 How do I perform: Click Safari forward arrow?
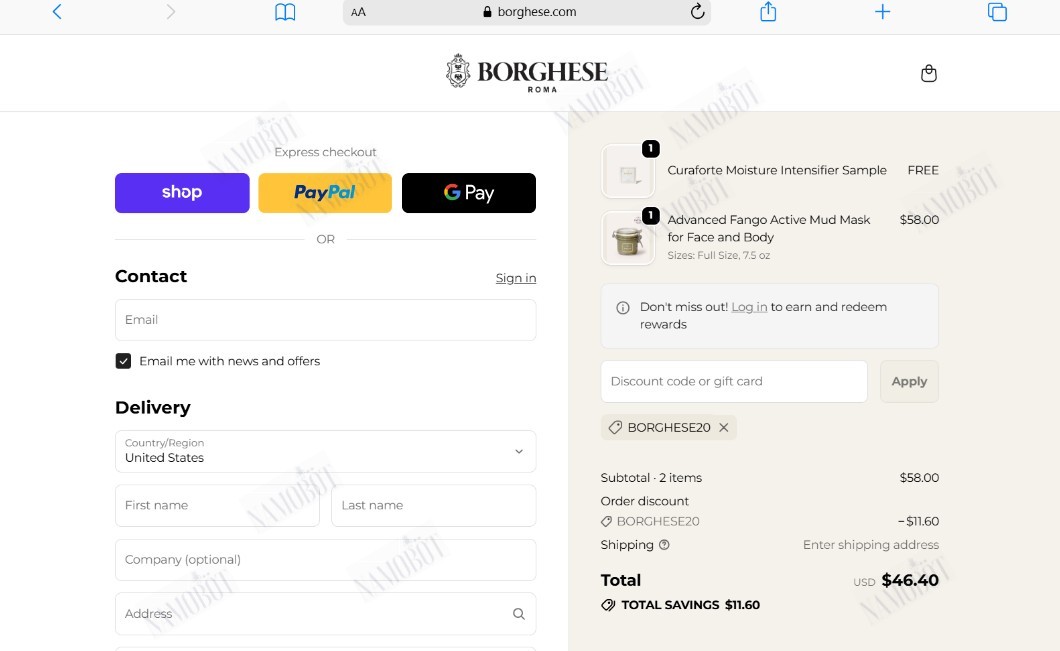click(x=170, y=11)
